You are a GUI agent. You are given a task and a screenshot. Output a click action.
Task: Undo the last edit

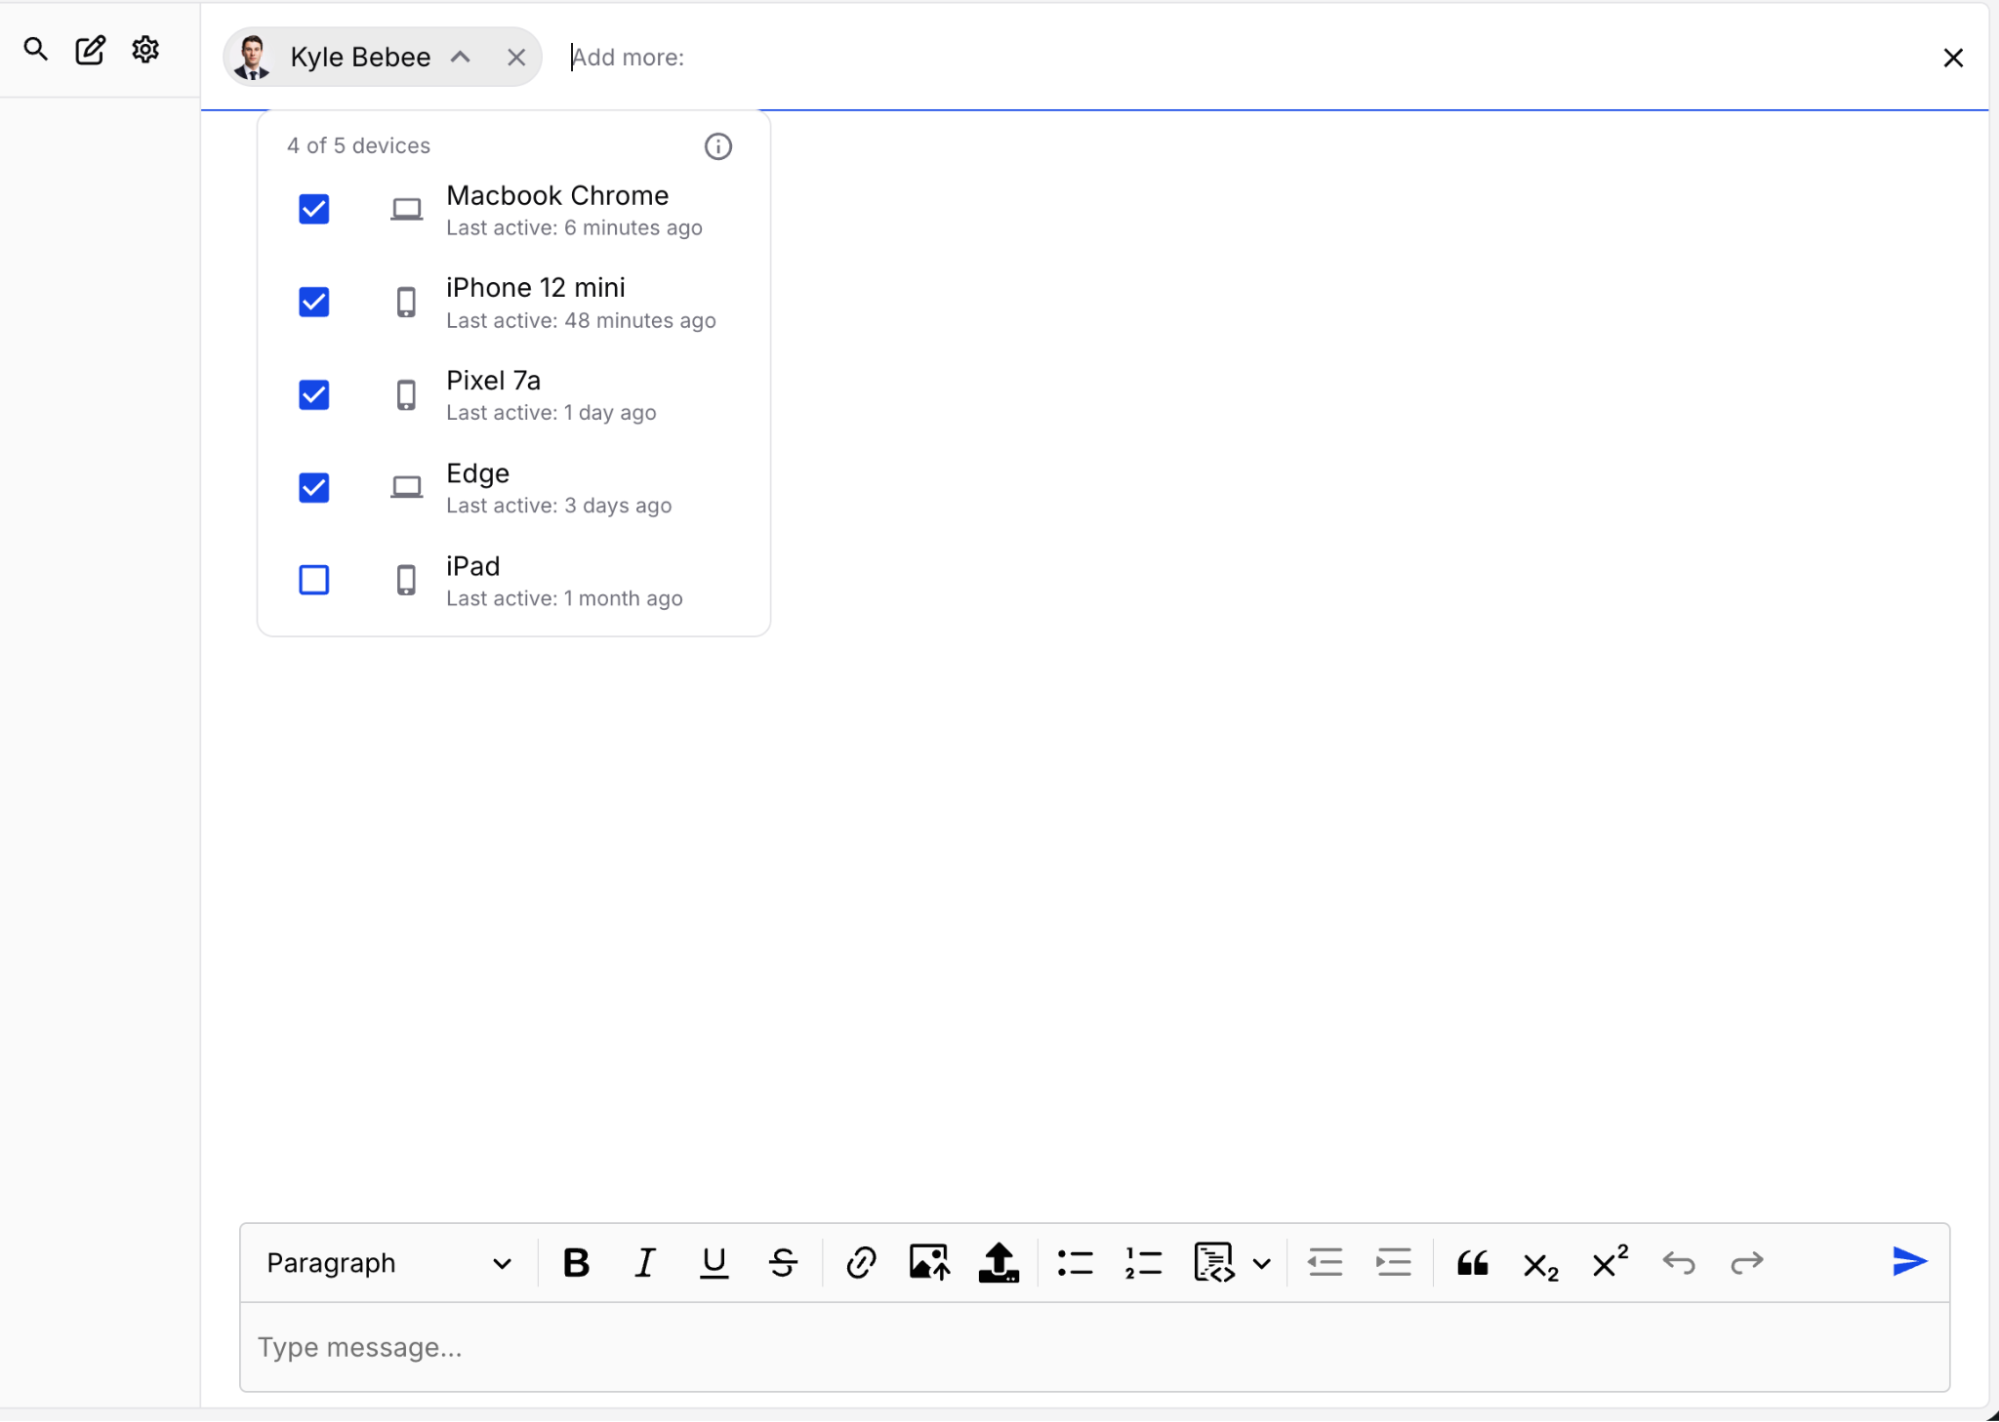click(x=1678, y=1263)
